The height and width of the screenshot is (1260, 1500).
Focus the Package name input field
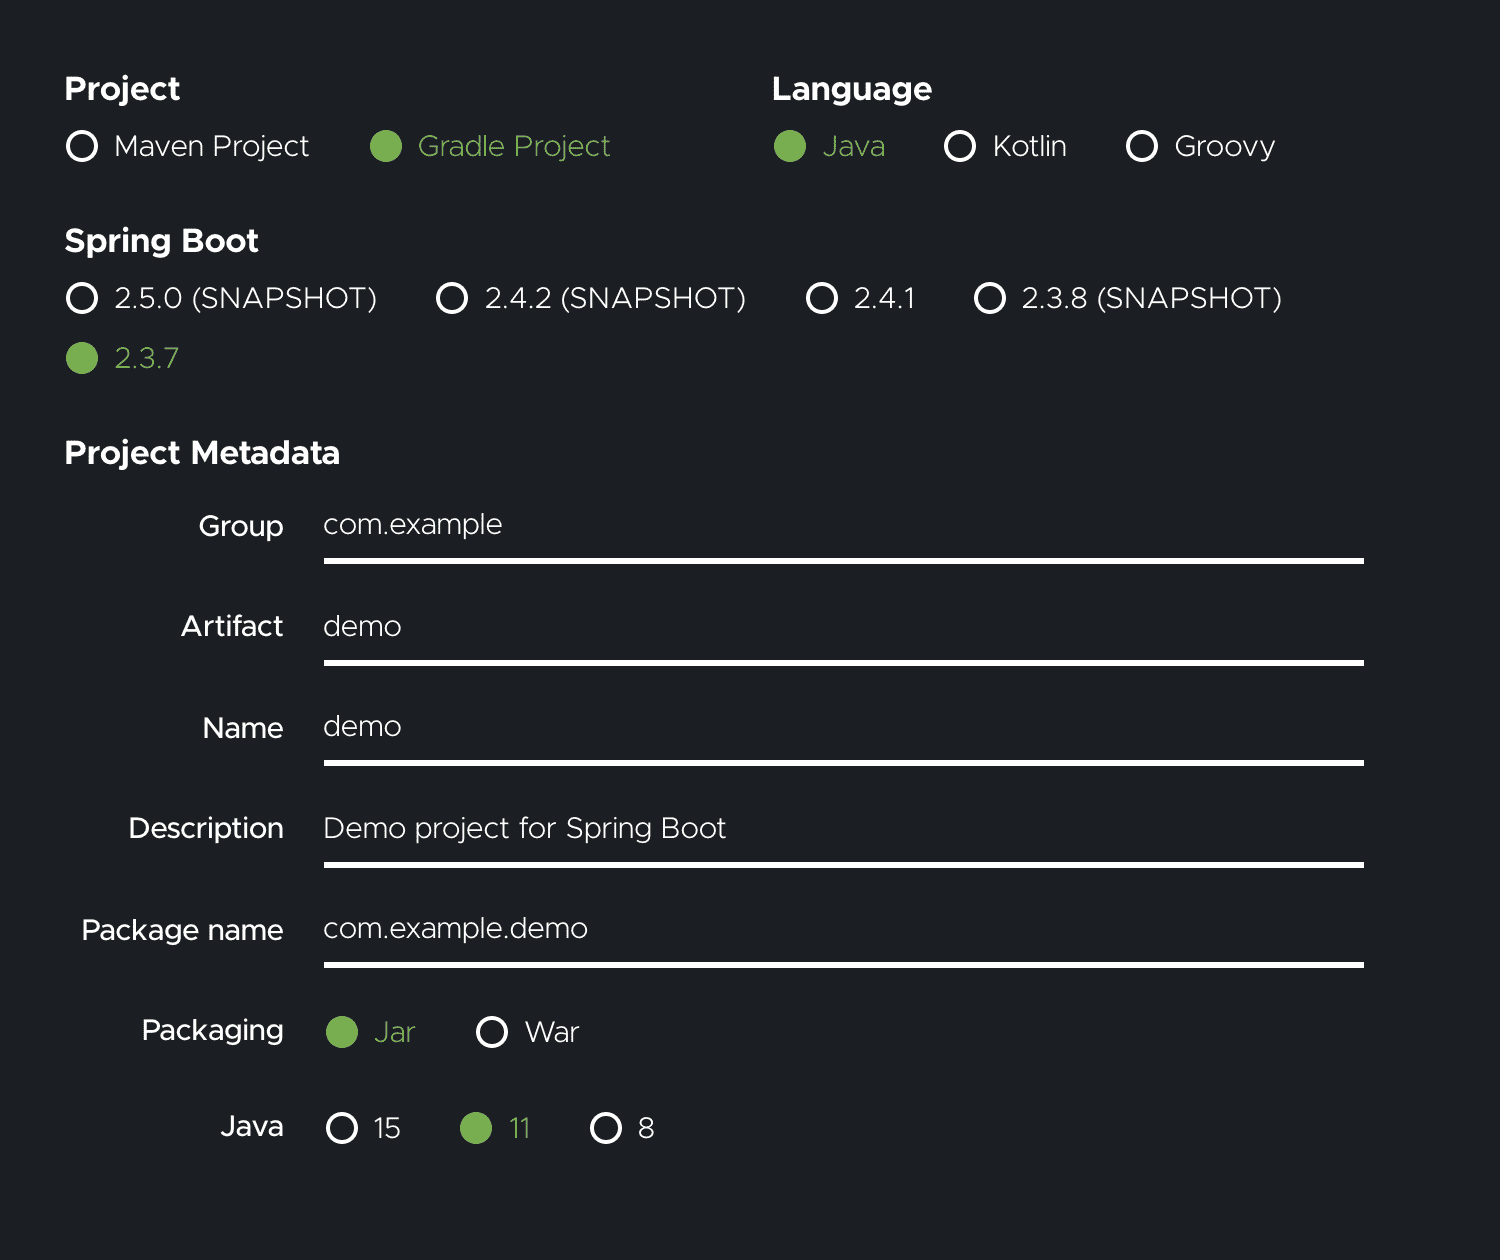843,934
